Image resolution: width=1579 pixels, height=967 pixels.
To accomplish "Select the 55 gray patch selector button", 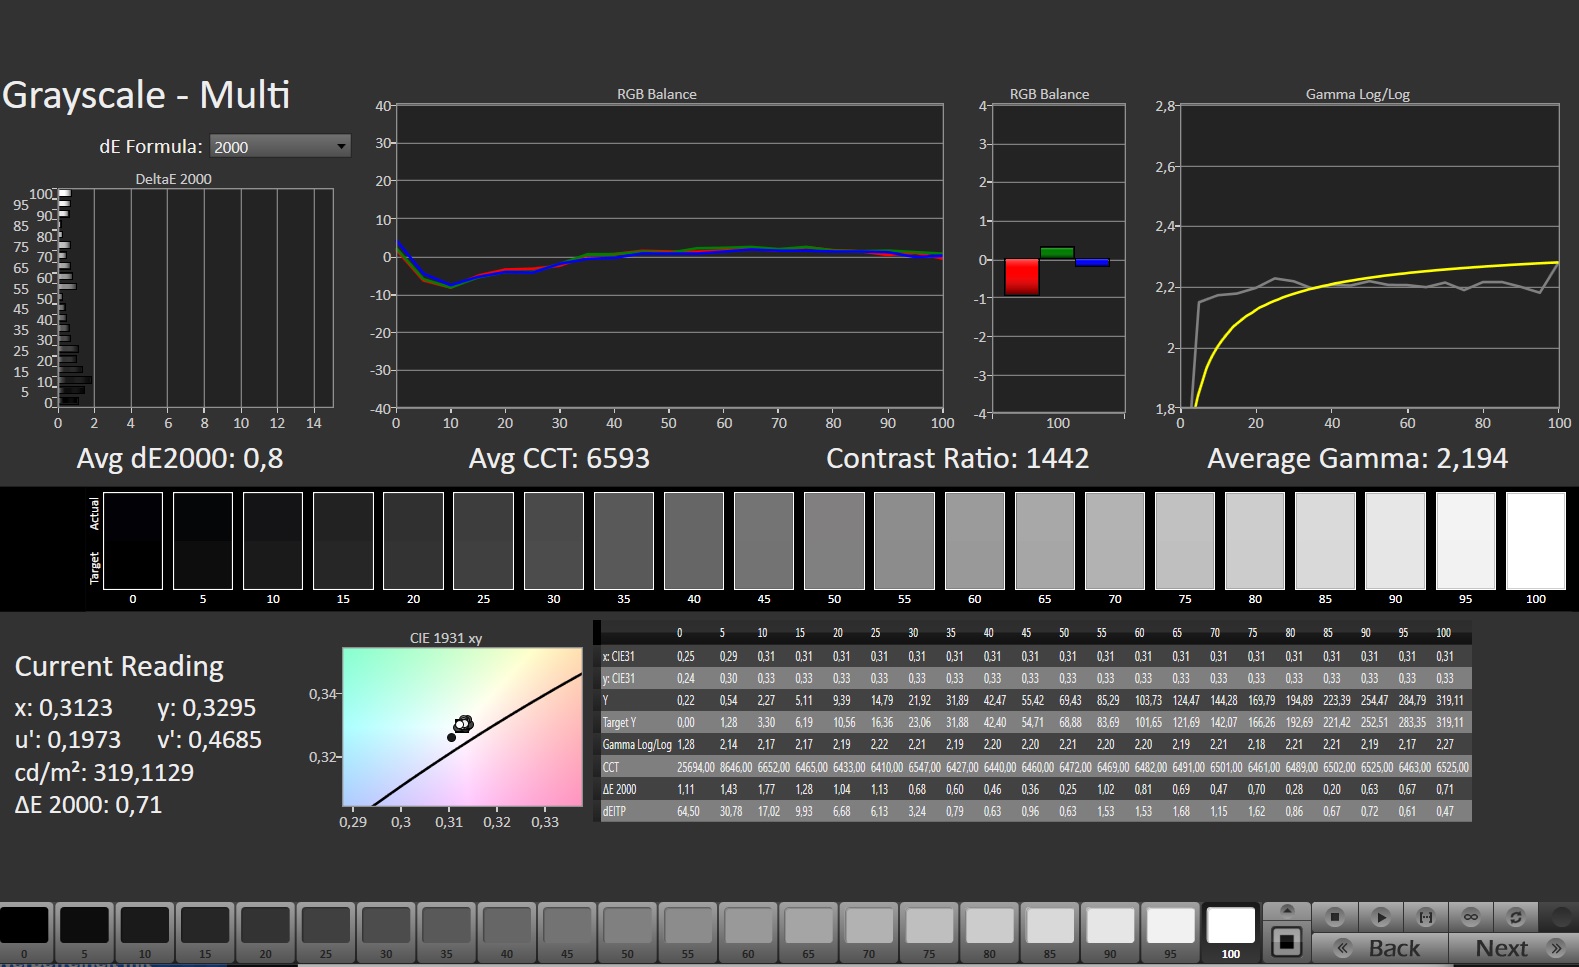I will [687, 932].
